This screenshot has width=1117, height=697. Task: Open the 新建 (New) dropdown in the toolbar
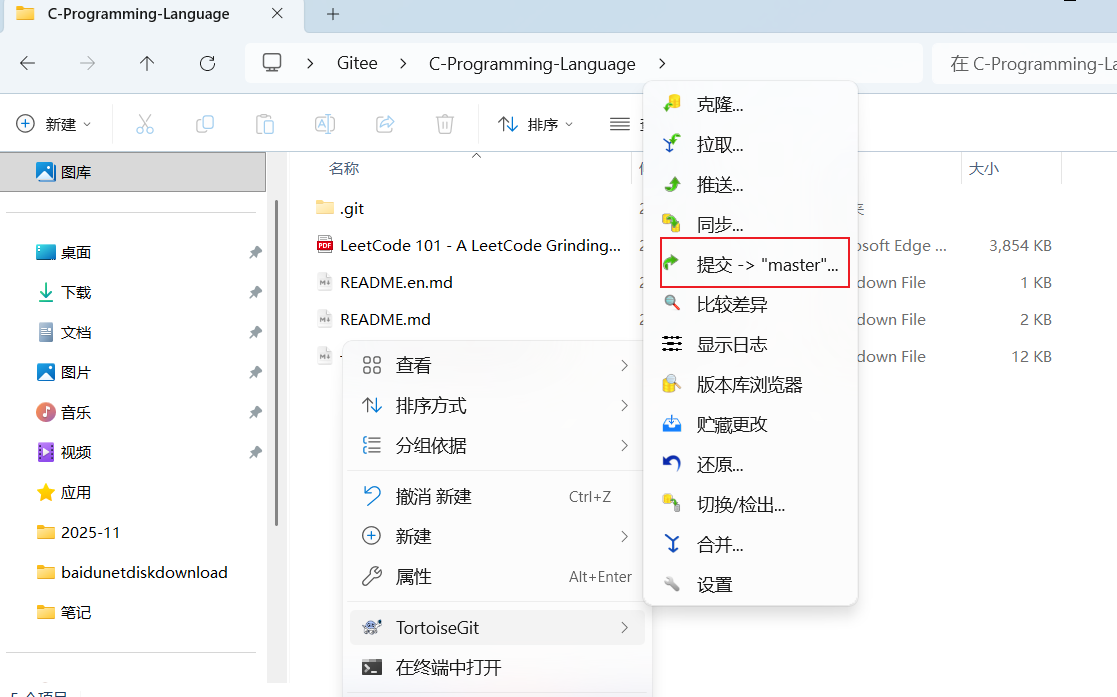(54, 124)
